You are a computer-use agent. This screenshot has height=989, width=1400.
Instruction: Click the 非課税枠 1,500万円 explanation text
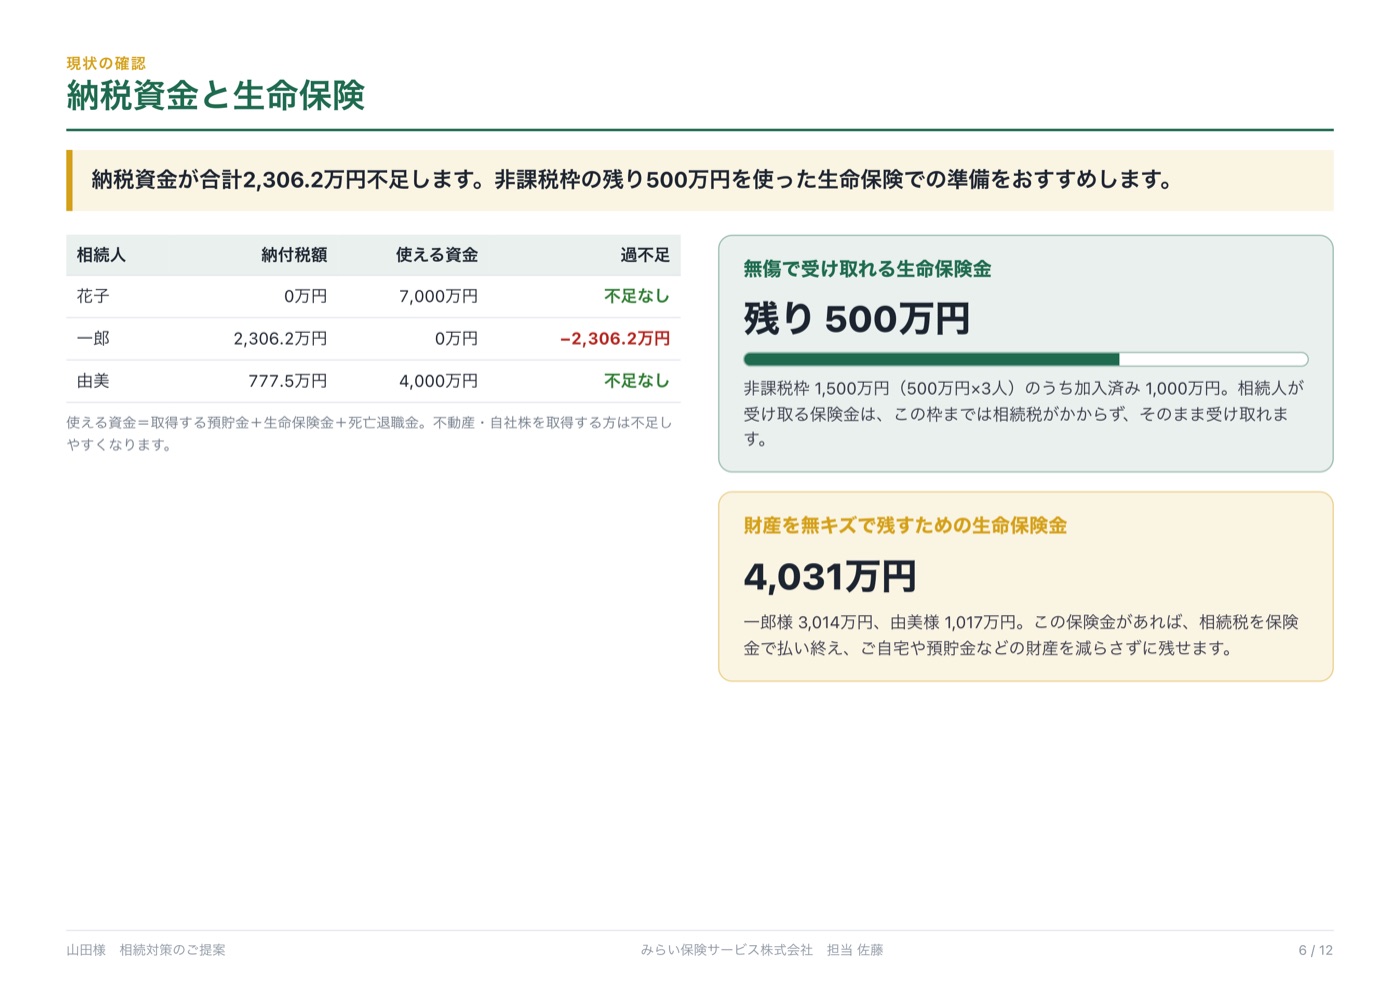tap(1024, 413)
